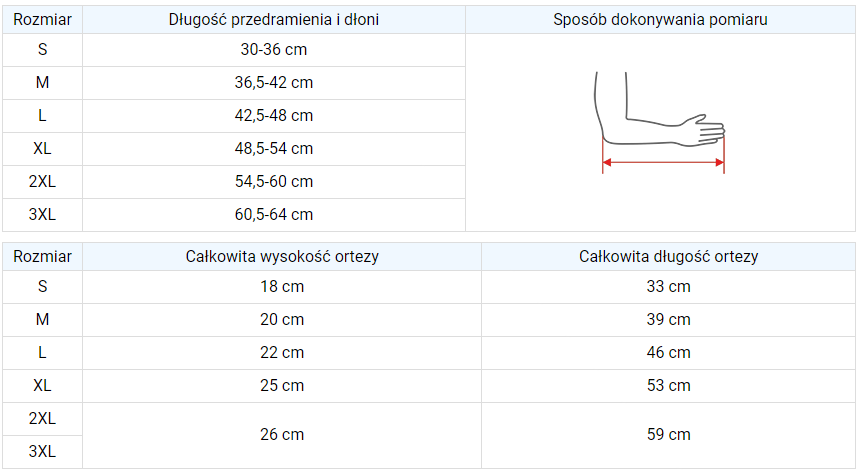The height and width of the screenshot is (472, 859).
Task: Click the "36,5-42 cm" forearm length cell
Action: (273, 83)
